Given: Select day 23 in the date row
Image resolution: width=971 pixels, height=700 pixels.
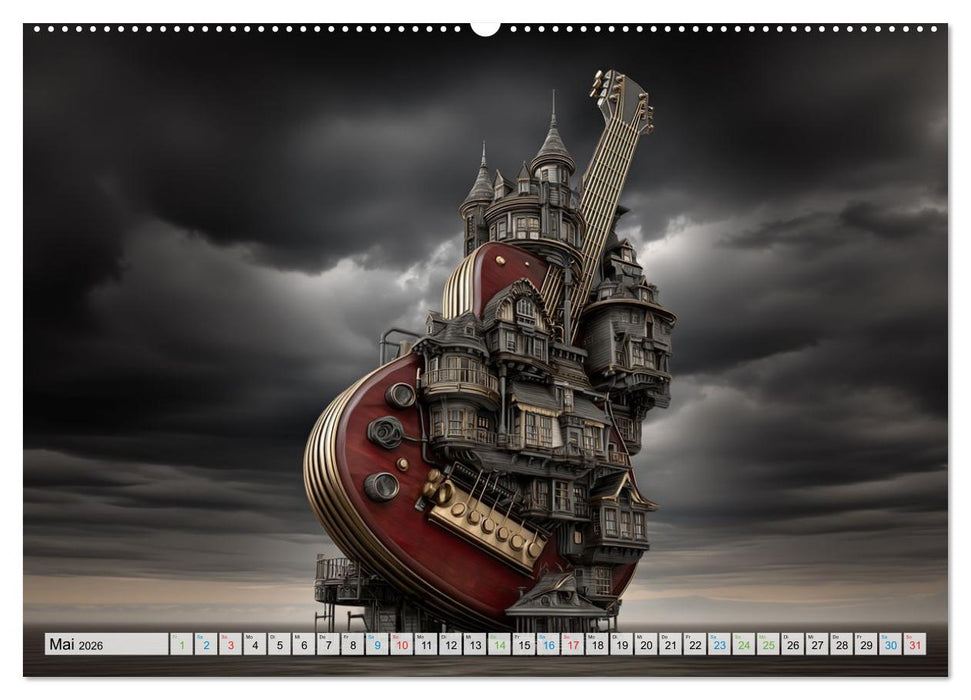Looking at the screenshot, I should [719, 644].
